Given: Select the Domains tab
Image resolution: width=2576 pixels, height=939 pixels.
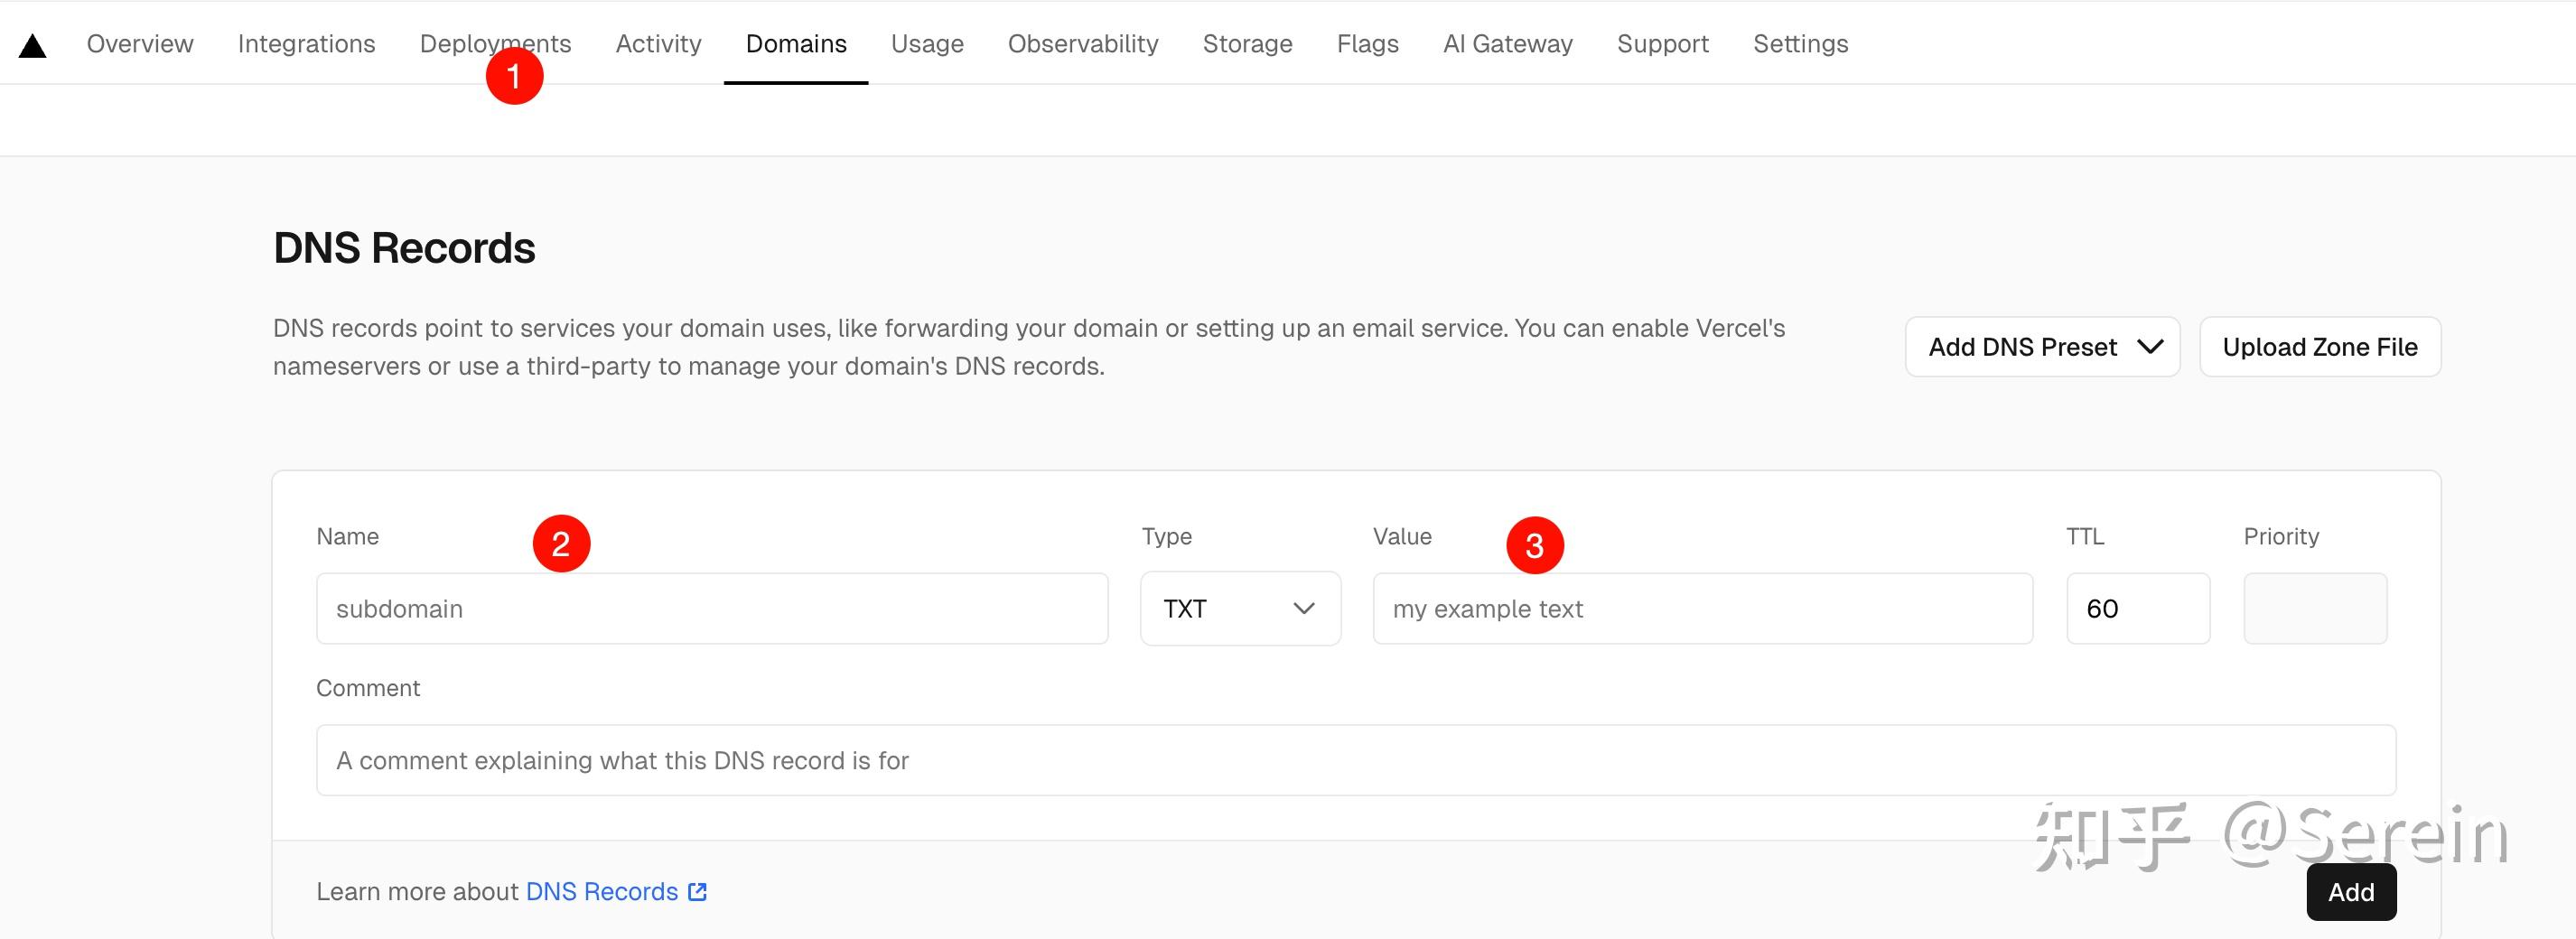Looking at the screenshot, I should pyautogui.click(x=795, y=43).
